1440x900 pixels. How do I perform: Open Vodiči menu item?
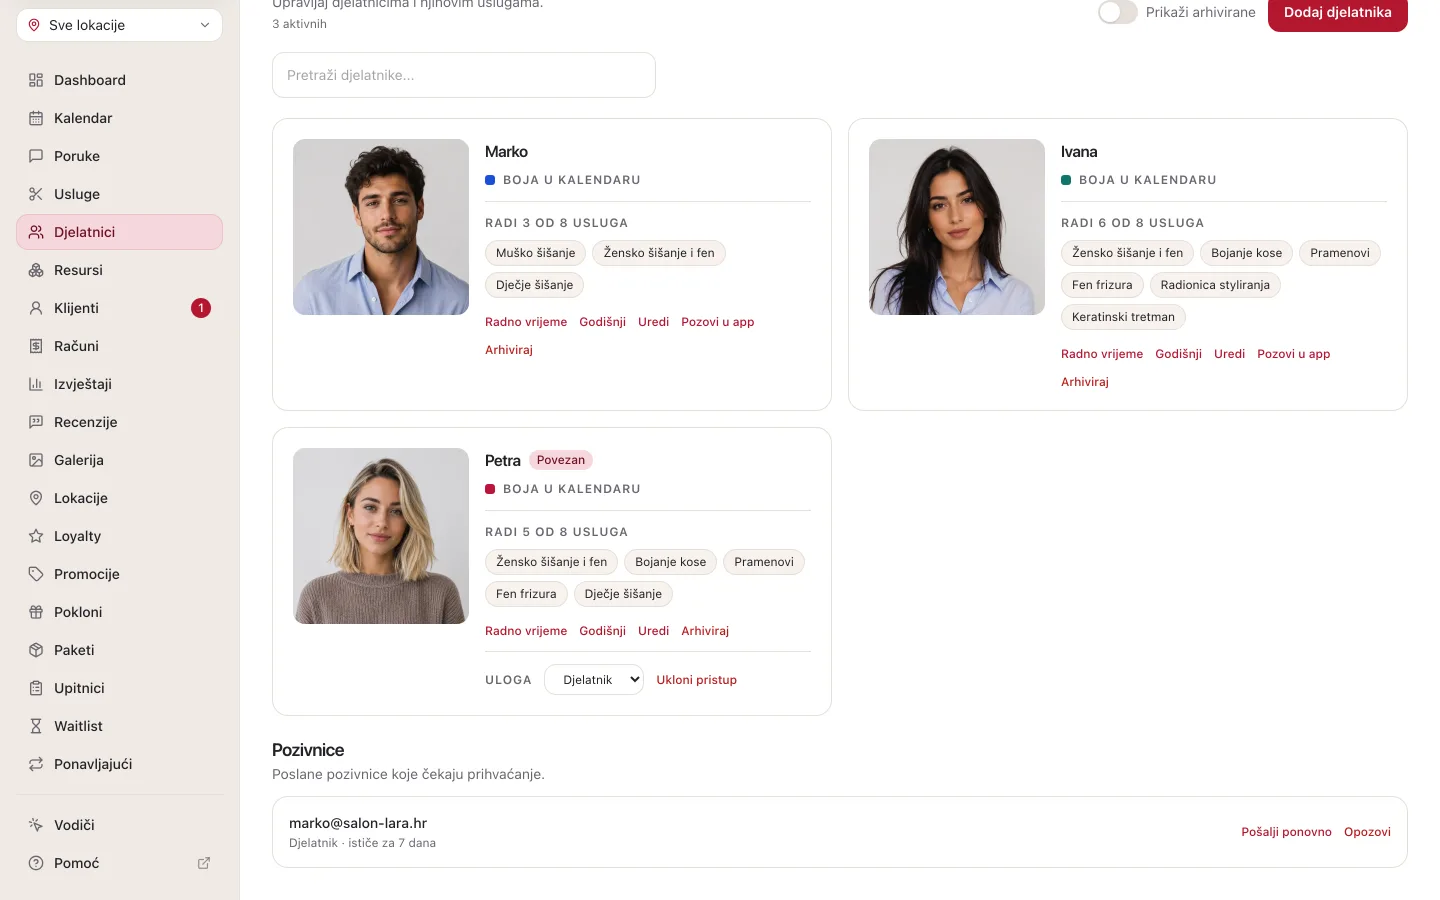[119, 825]
